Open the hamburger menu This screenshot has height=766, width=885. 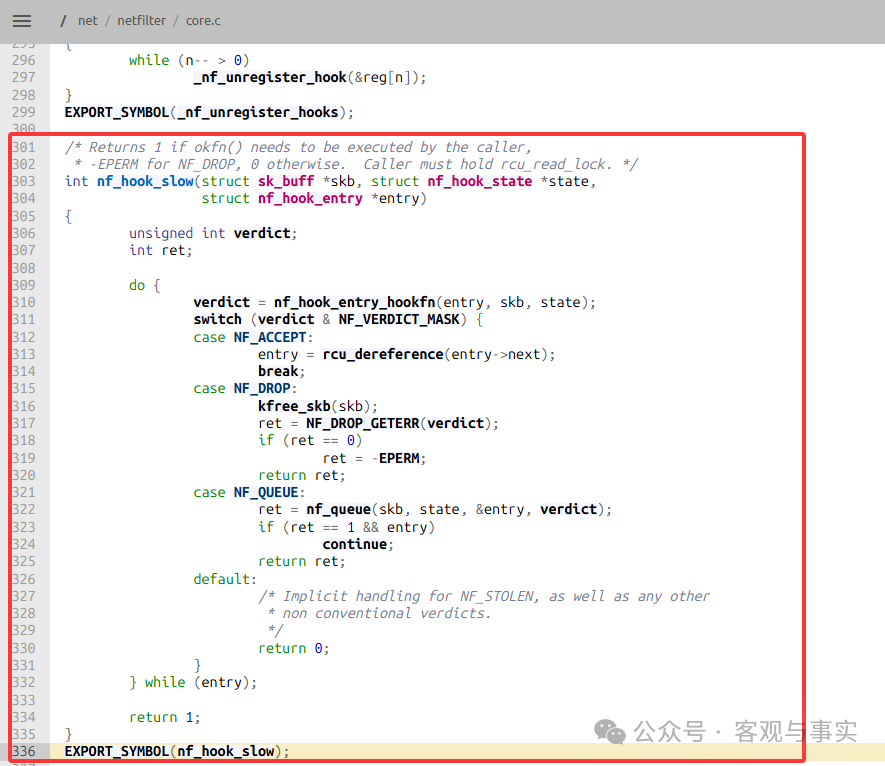(22, 21)
